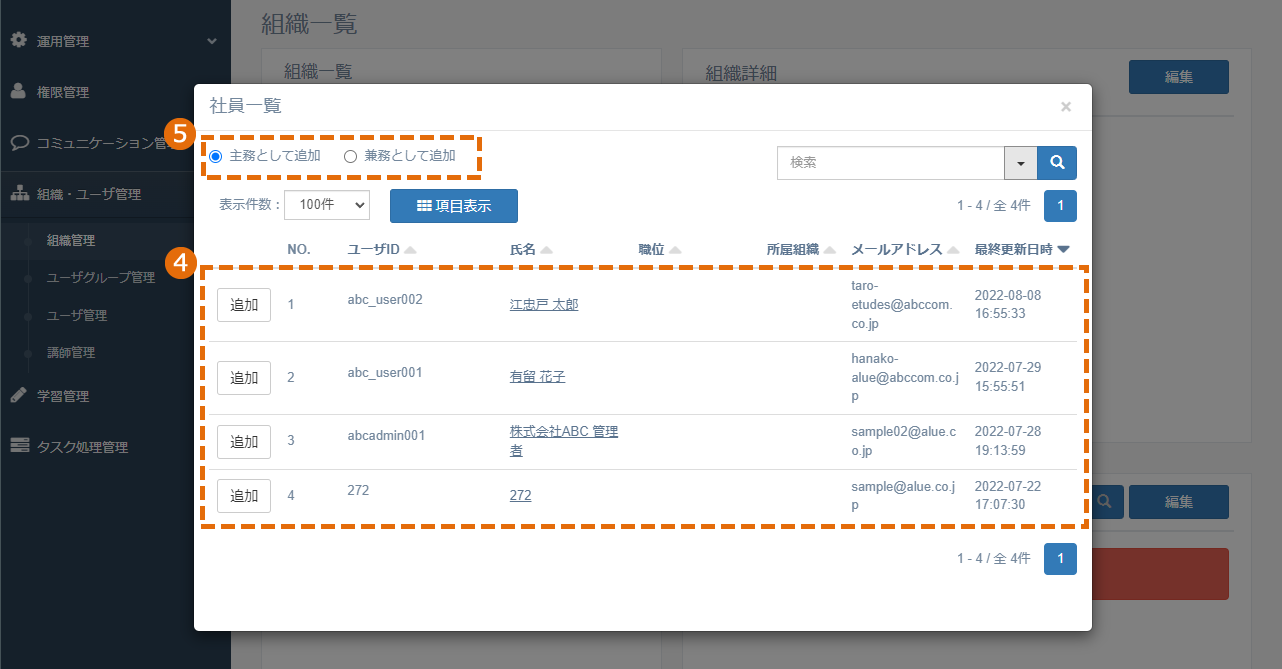Open the 272 name link
This screenshot has height=669, width=1282.
520,495
